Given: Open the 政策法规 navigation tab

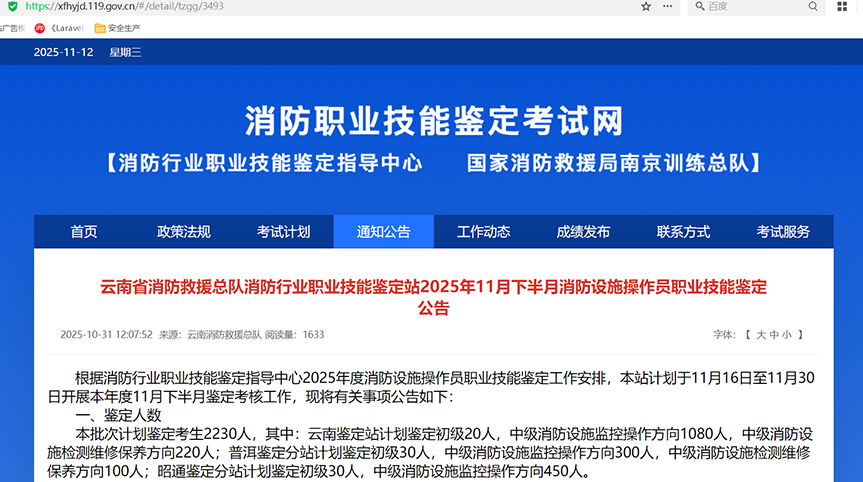Looking at the screenshot, I should click(184, 232).
